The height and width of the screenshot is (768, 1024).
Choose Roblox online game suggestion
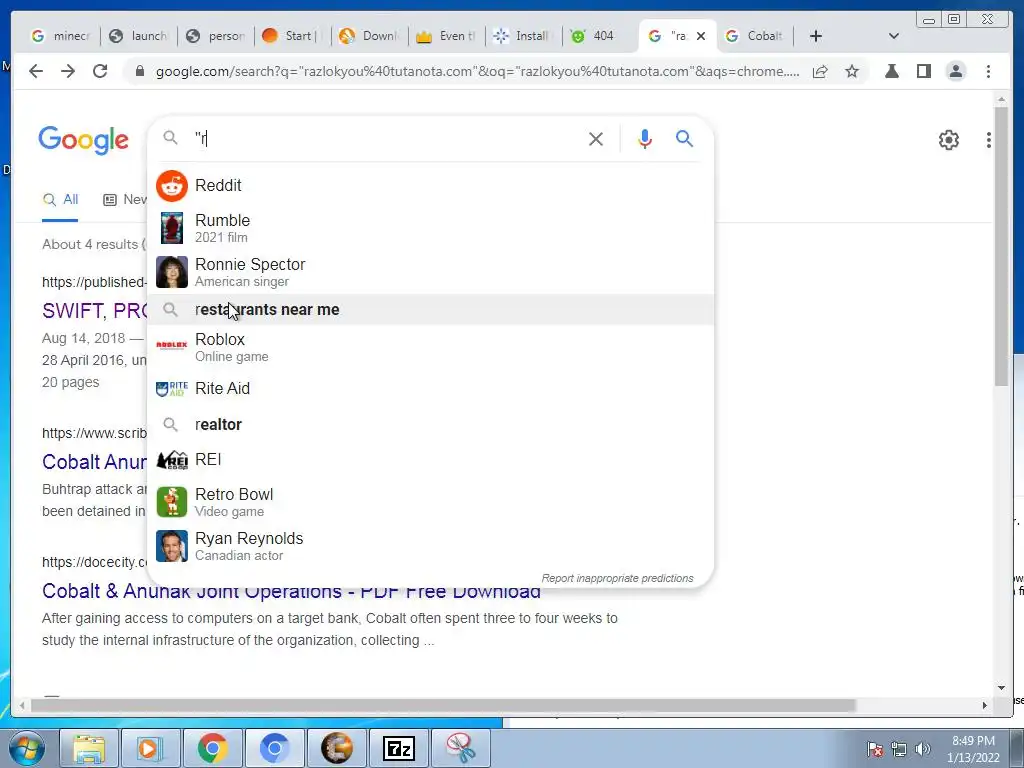point(431,347)
